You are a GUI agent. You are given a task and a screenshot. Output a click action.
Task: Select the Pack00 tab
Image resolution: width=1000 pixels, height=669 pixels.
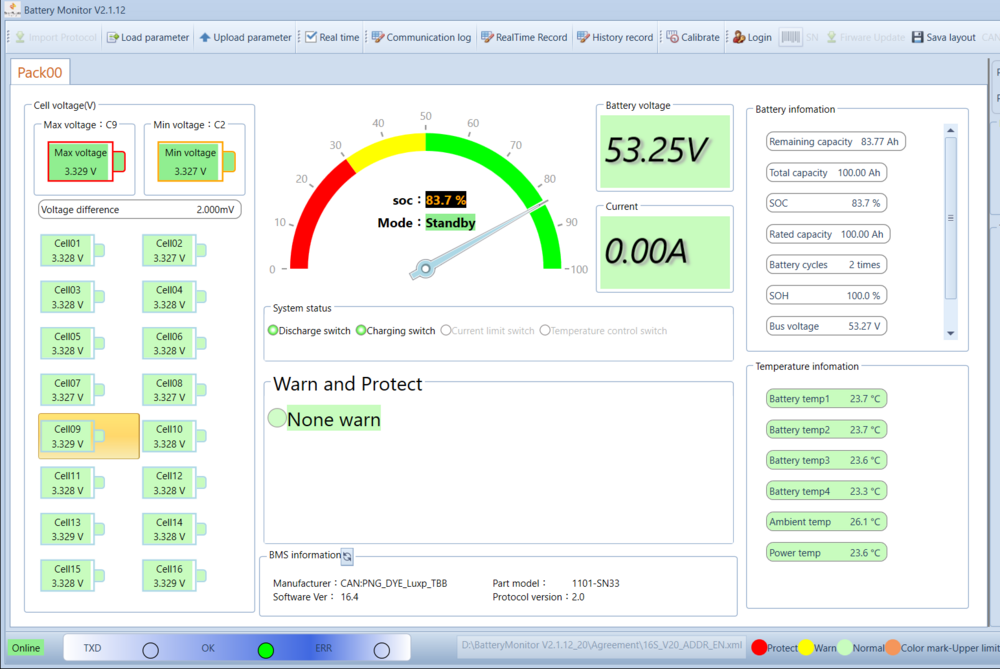point(40,72)
